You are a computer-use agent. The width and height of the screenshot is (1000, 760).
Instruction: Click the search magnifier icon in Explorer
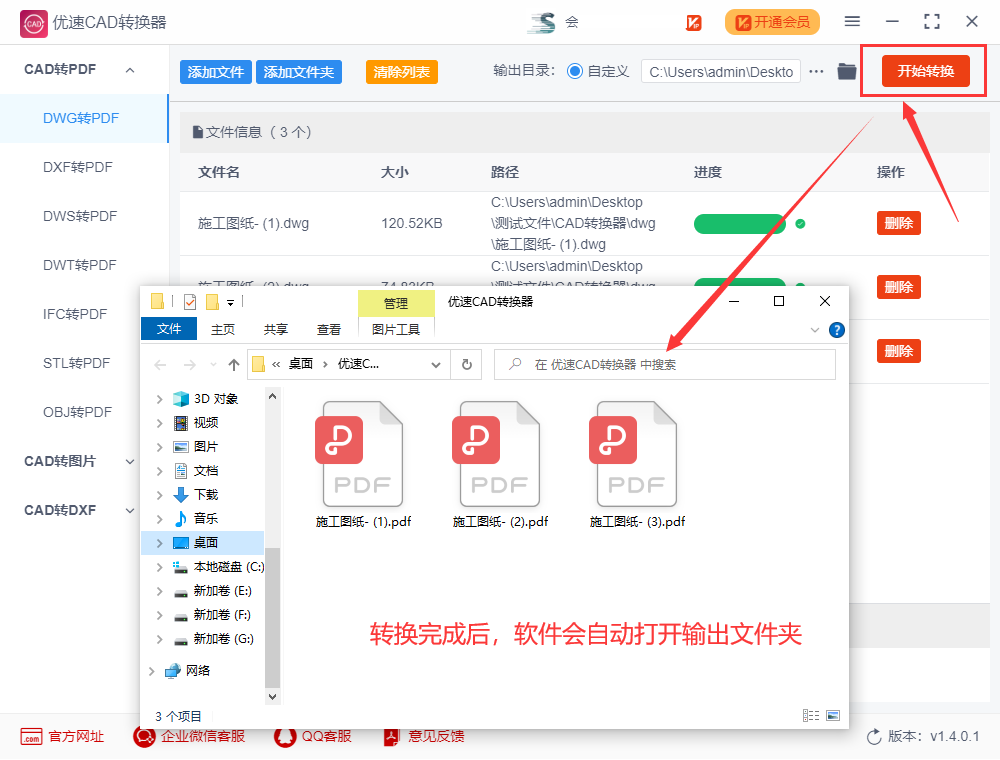tap(515, 364)
